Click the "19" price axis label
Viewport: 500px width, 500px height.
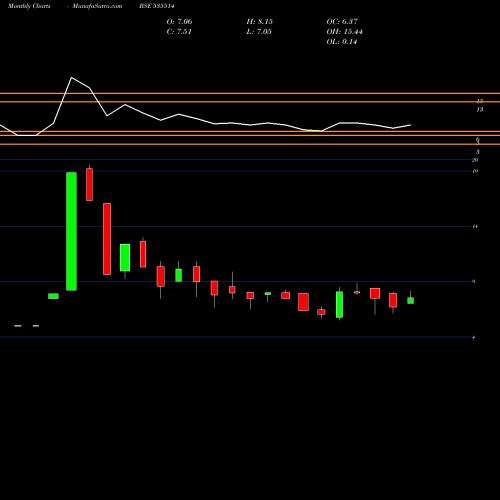coord(475,171)
